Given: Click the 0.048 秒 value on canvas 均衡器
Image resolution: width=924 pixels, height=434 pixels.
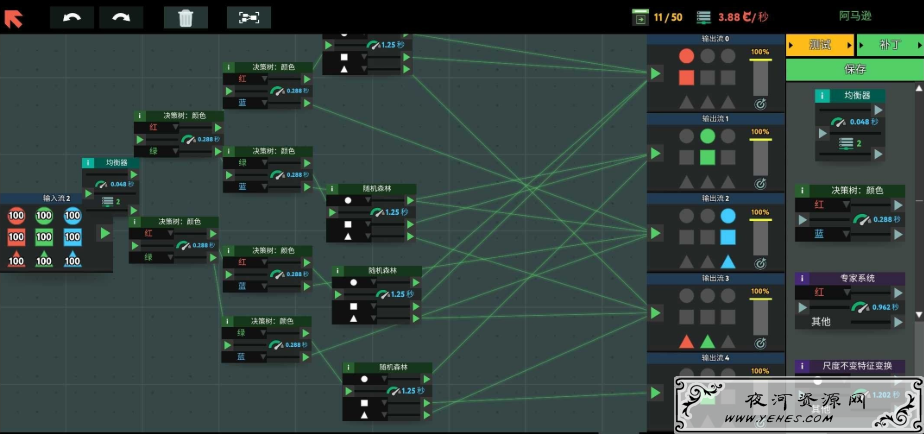Looking at the screenshot, I should tap(121, 185).
